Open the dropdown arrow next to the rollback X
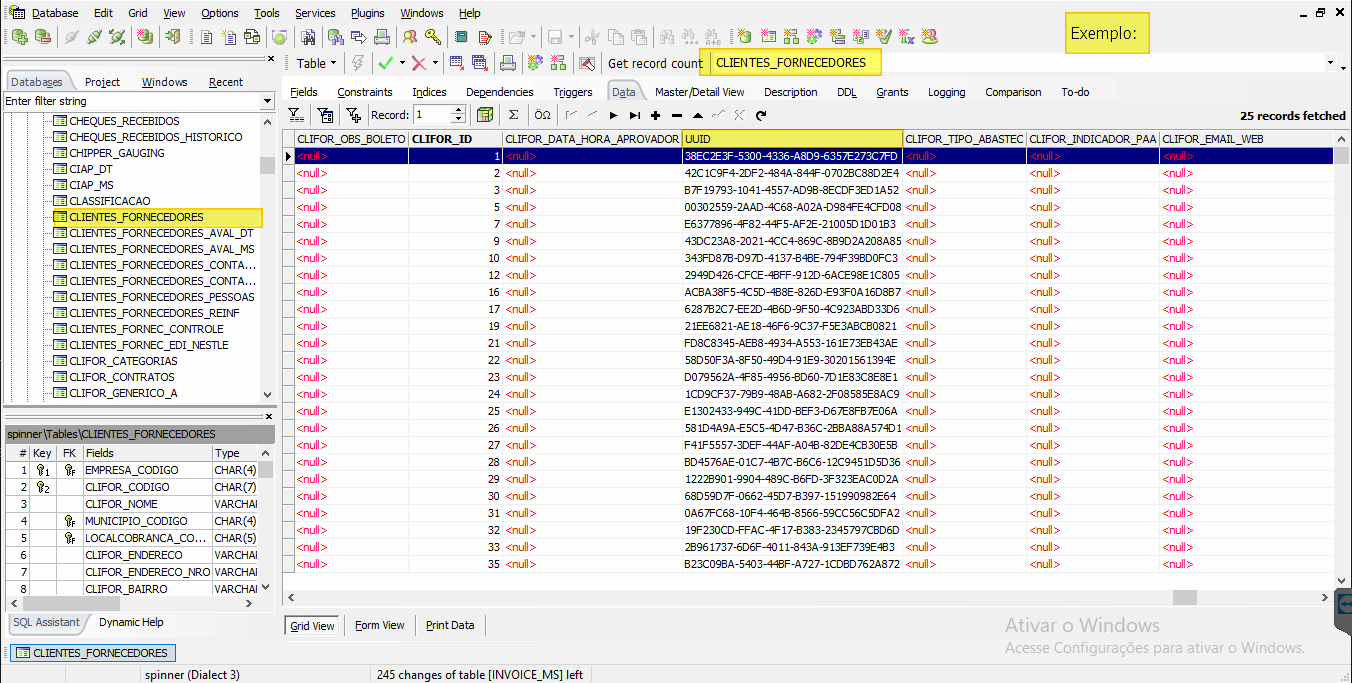 tap(435, 62)
